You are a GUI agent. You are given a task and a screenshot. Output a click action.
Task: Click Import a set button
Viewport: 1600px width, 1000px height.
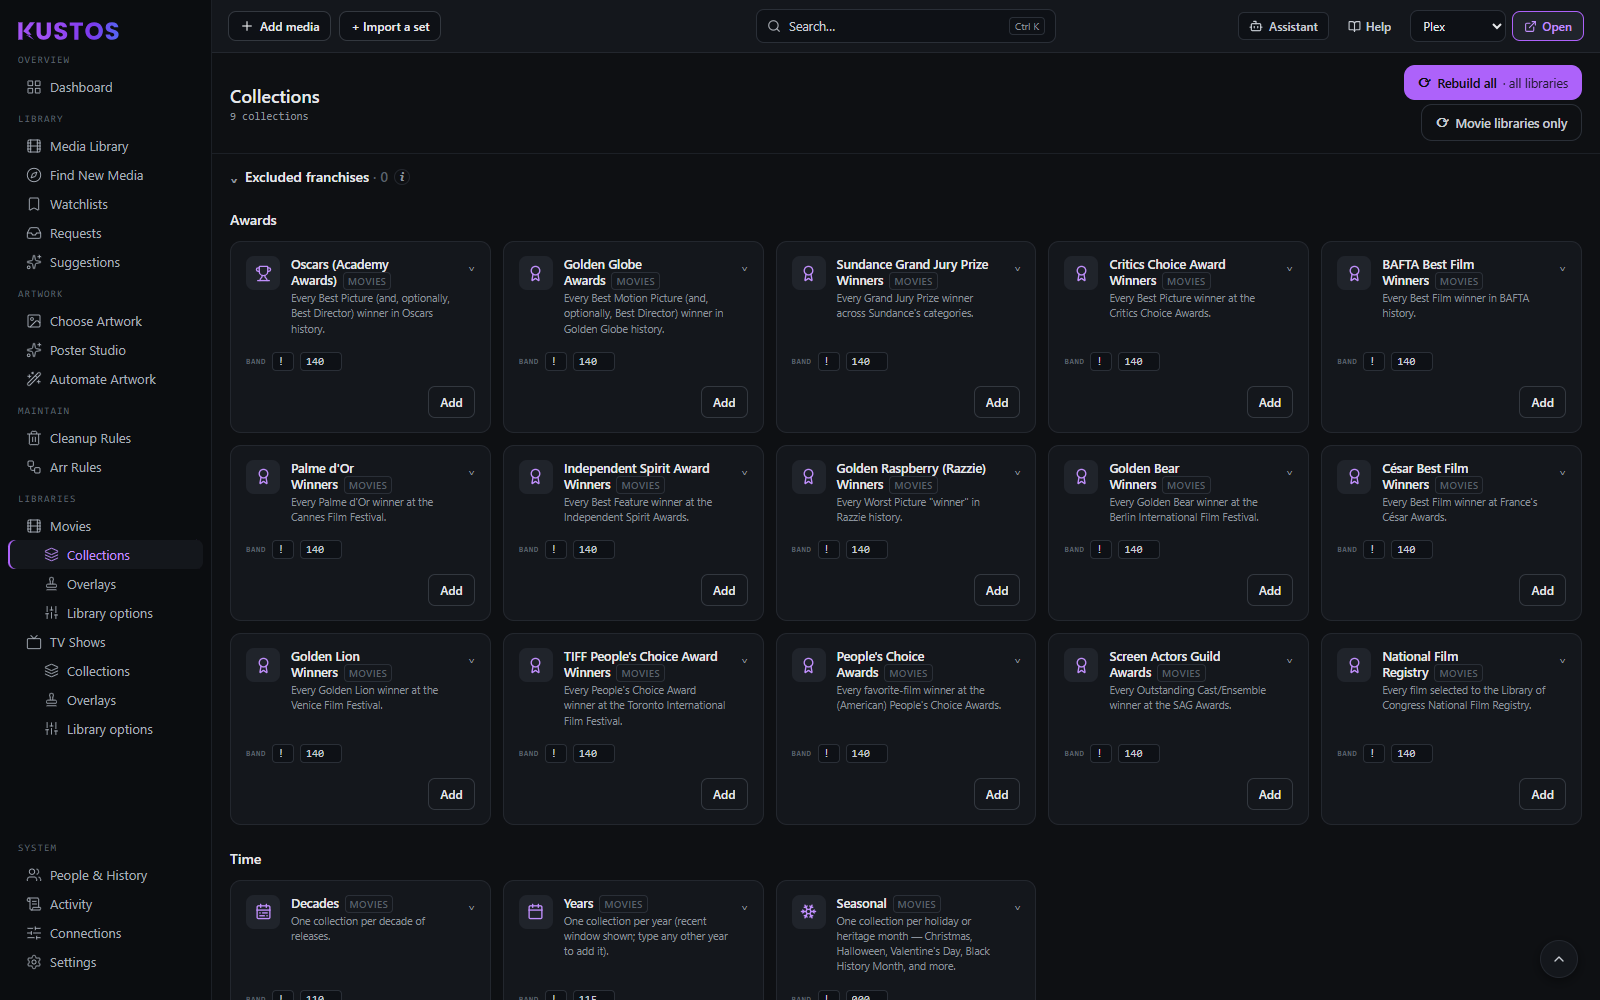coord(390,27)
